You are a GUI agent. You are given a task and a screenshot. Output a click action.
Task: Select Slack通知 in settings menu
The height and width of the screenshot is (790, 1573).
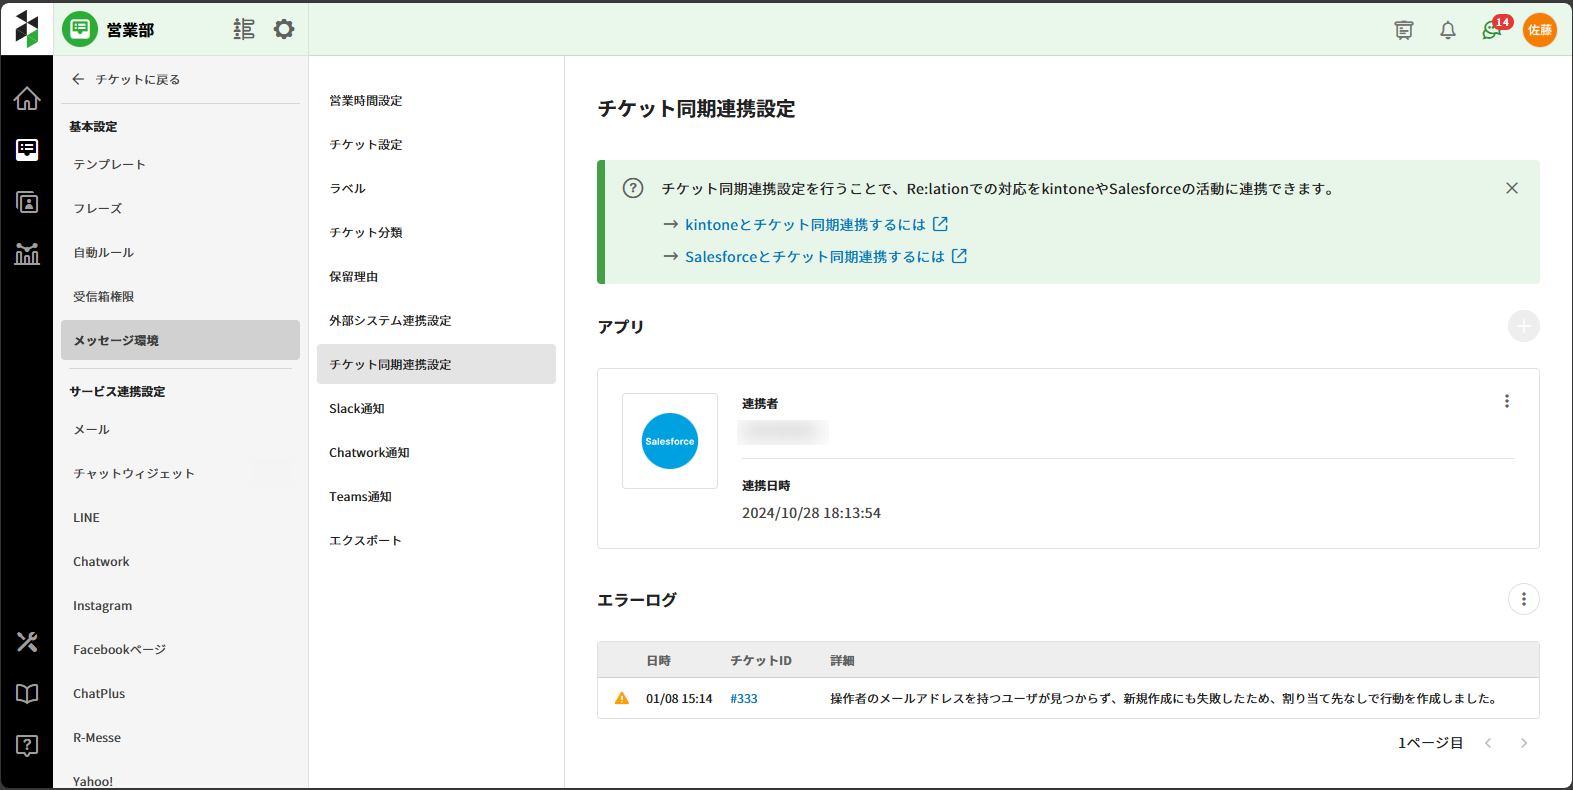[x=357, y=409]
